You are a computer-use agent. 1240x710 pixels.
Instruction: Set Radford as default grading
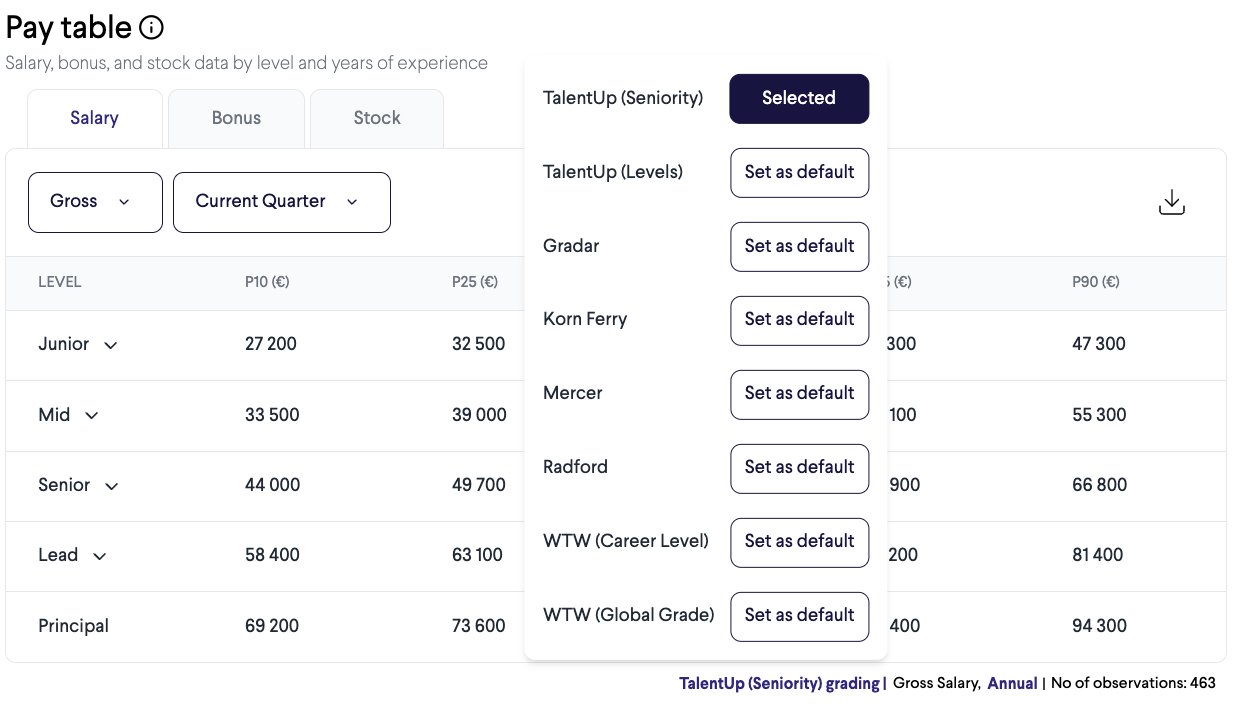(x=799, y=468)
